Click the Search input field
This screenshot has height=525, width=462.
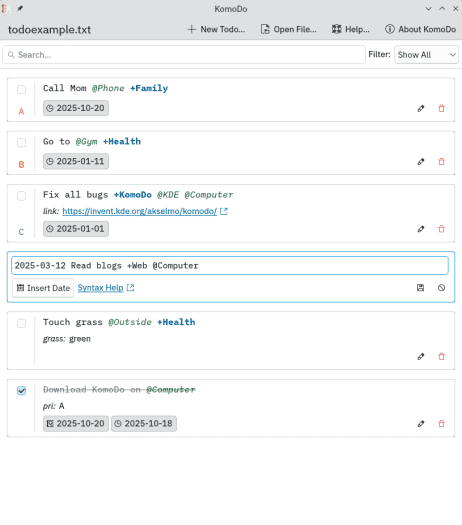tap(184, 55)
